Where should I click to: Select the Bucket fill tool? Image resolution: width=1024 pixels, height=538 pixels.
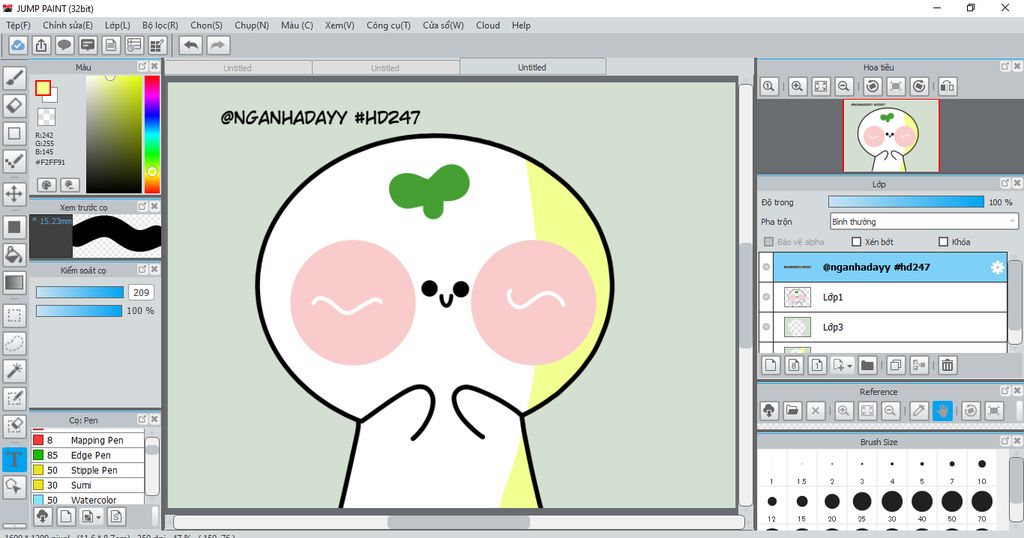[14, 255]
